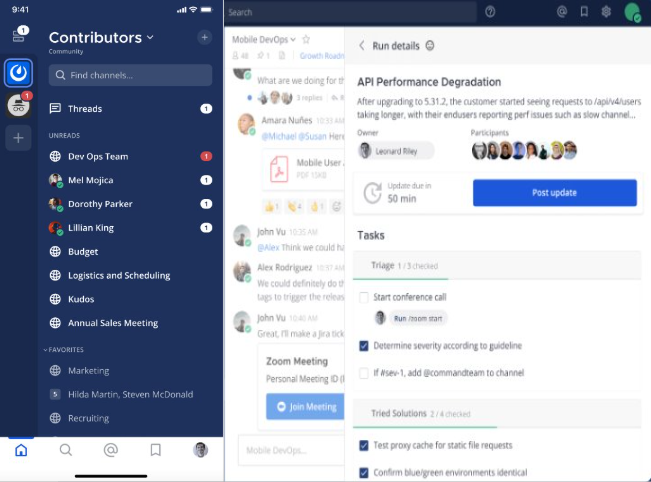Check the add @commandteam to channel task
Image resolution: width=651 pixels, height=482 pixels.
(364, 373)
